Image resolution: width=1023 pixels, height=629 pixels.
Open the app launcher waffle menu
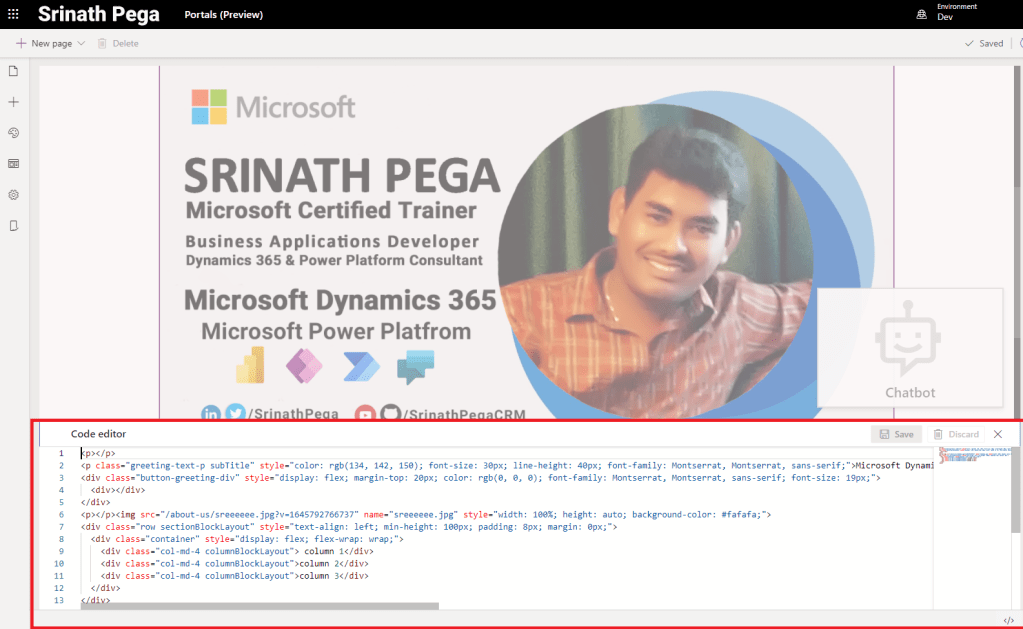[13, 15]
